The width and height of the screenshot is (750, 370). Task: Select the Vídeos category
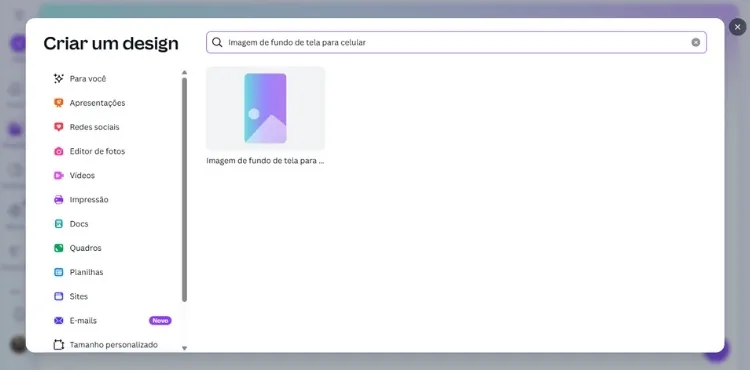click(x=82, y=175)
